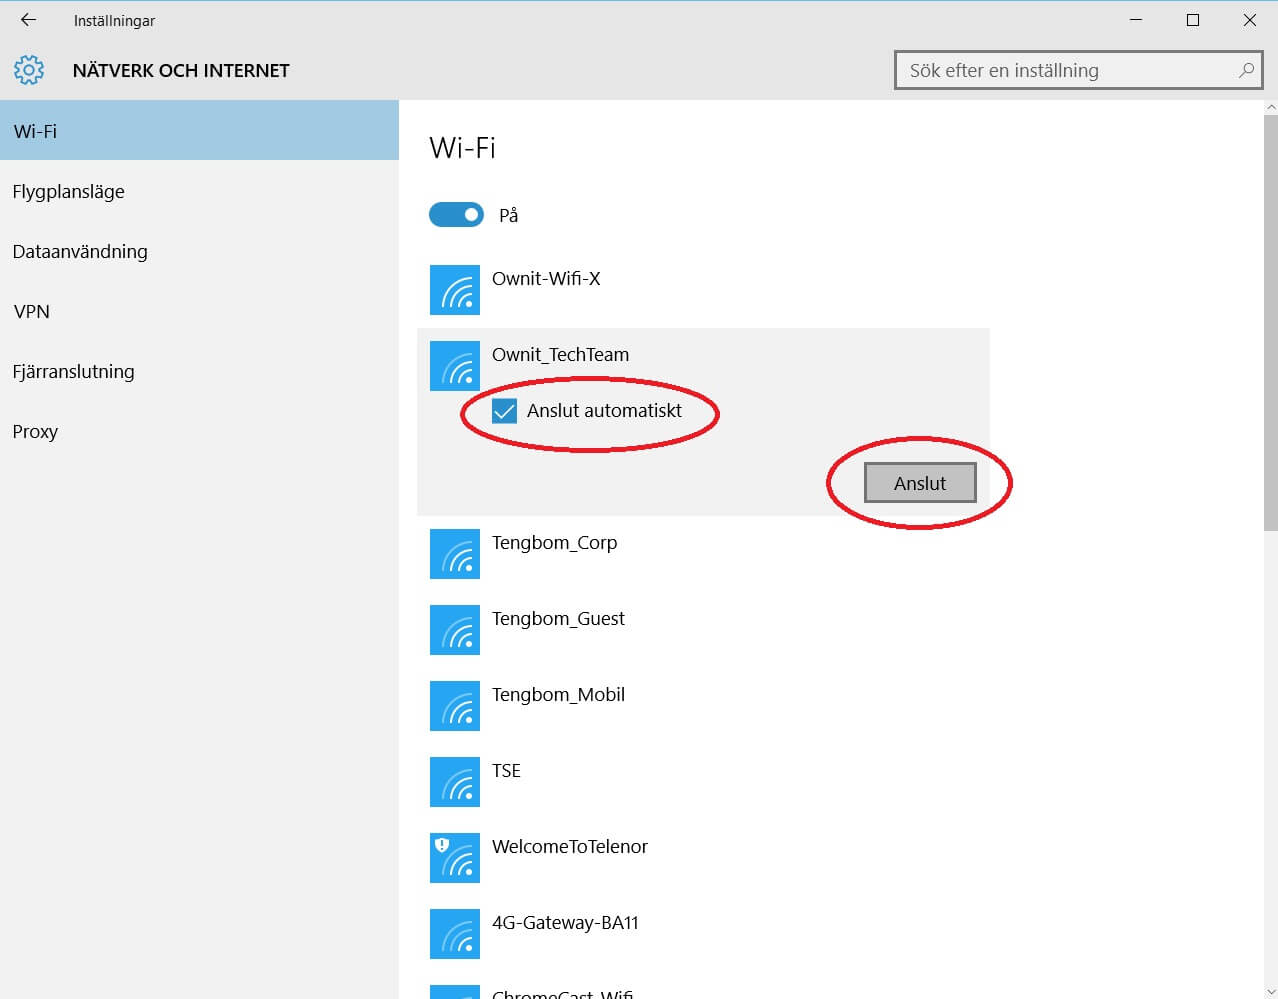Select the Ownit-Wifi-X network name
Image resolution: width=1278 pixels, height=999 pixels.
546,278
